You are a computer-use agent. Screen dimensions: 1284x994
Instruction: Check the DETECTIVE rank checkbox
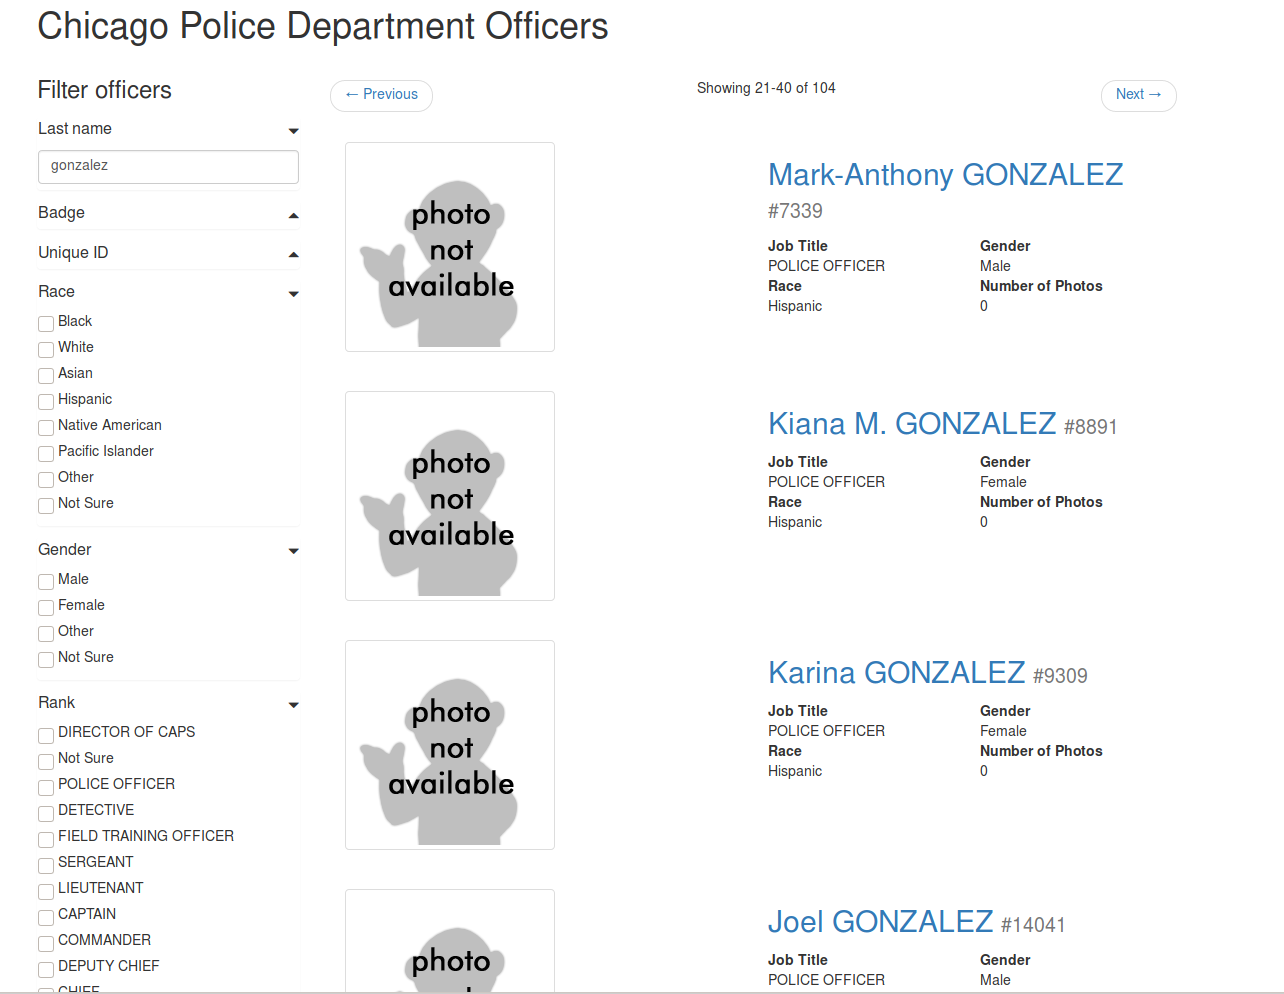click(46, 814)
